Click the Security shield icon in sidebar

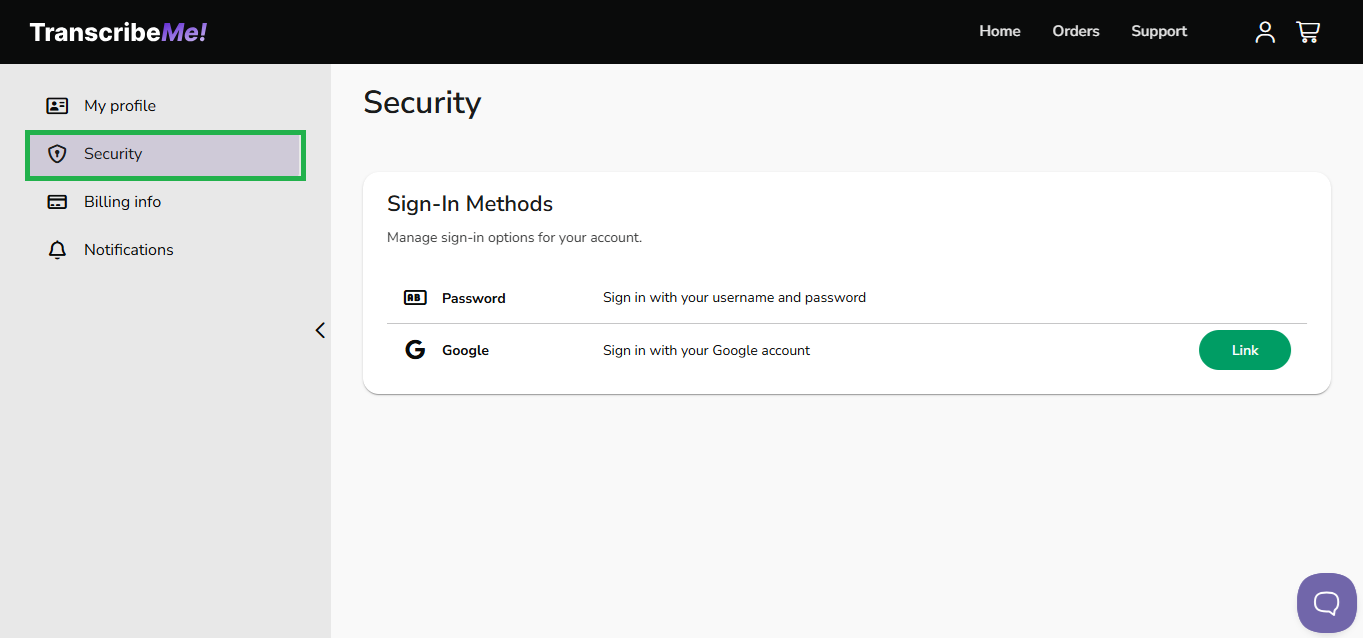click(57, 153)
